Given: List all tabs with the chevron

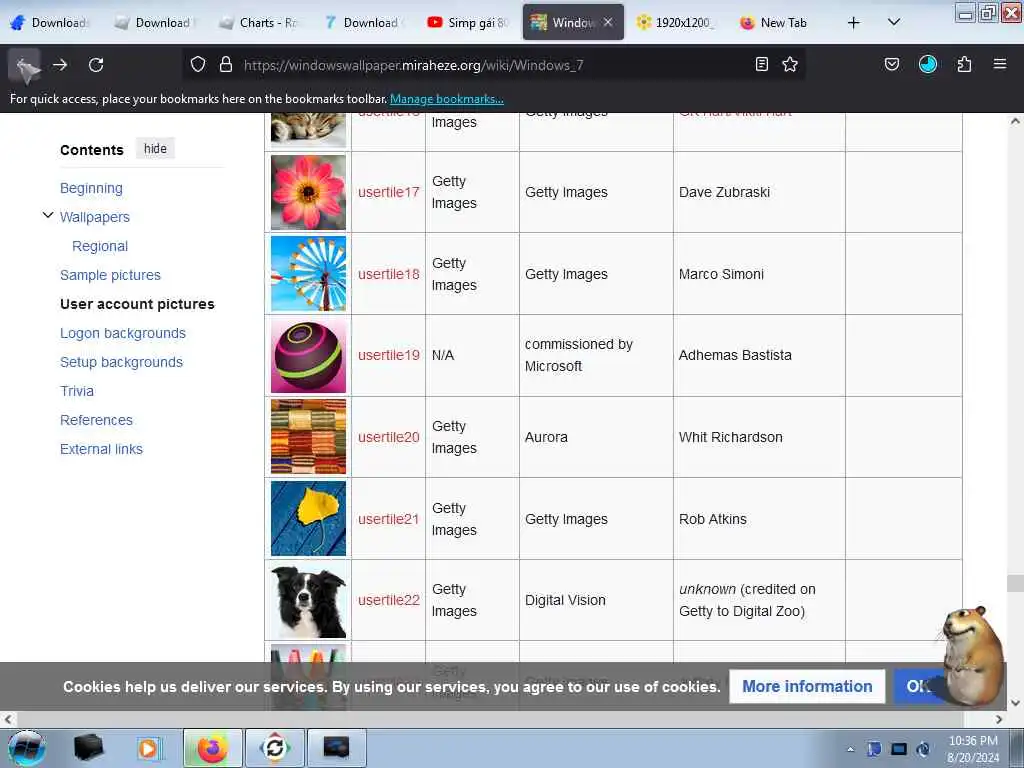Looking at the screenshot, I should [894, 23].
